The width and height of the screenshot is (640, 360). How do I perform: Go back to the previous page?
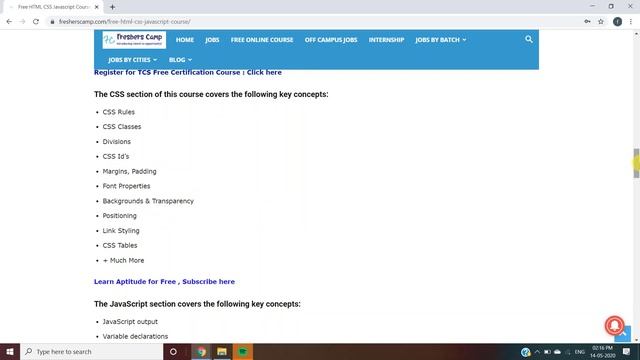tap(9, 22)
